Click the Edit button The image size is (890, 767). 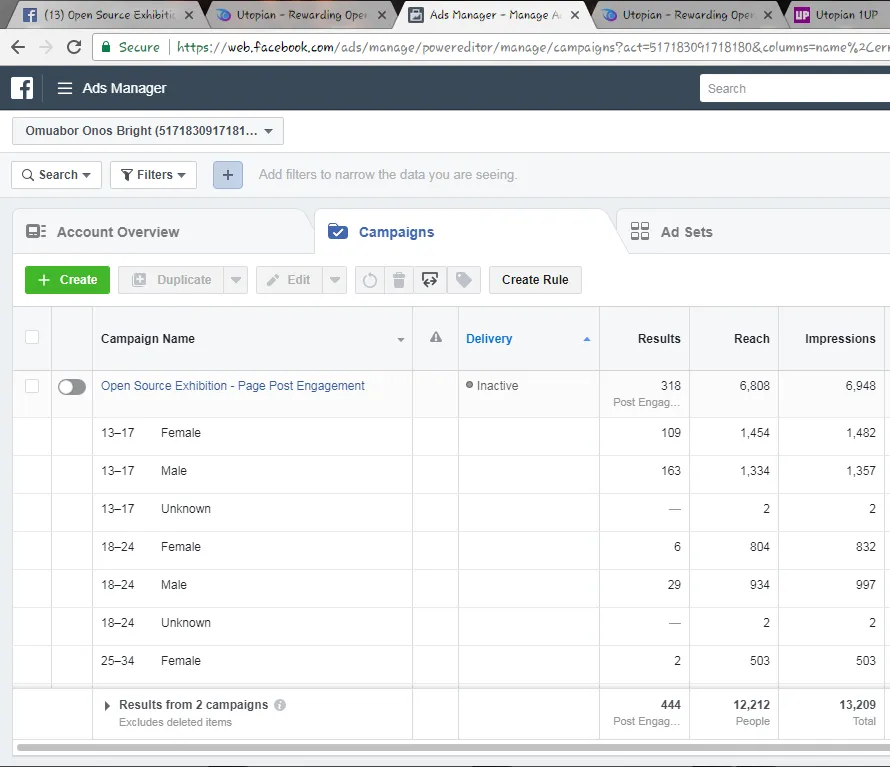289,280
